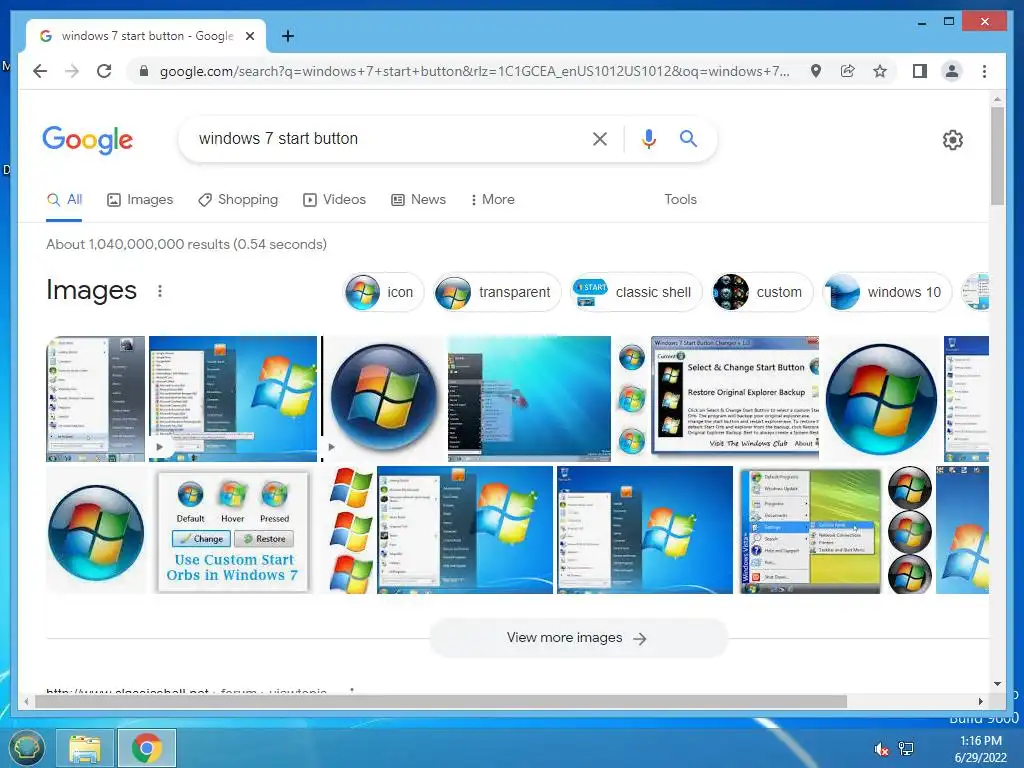Screen dimensions: 1024x768
Task: Bookmark this page with the star icon
Action: [880, 71]
